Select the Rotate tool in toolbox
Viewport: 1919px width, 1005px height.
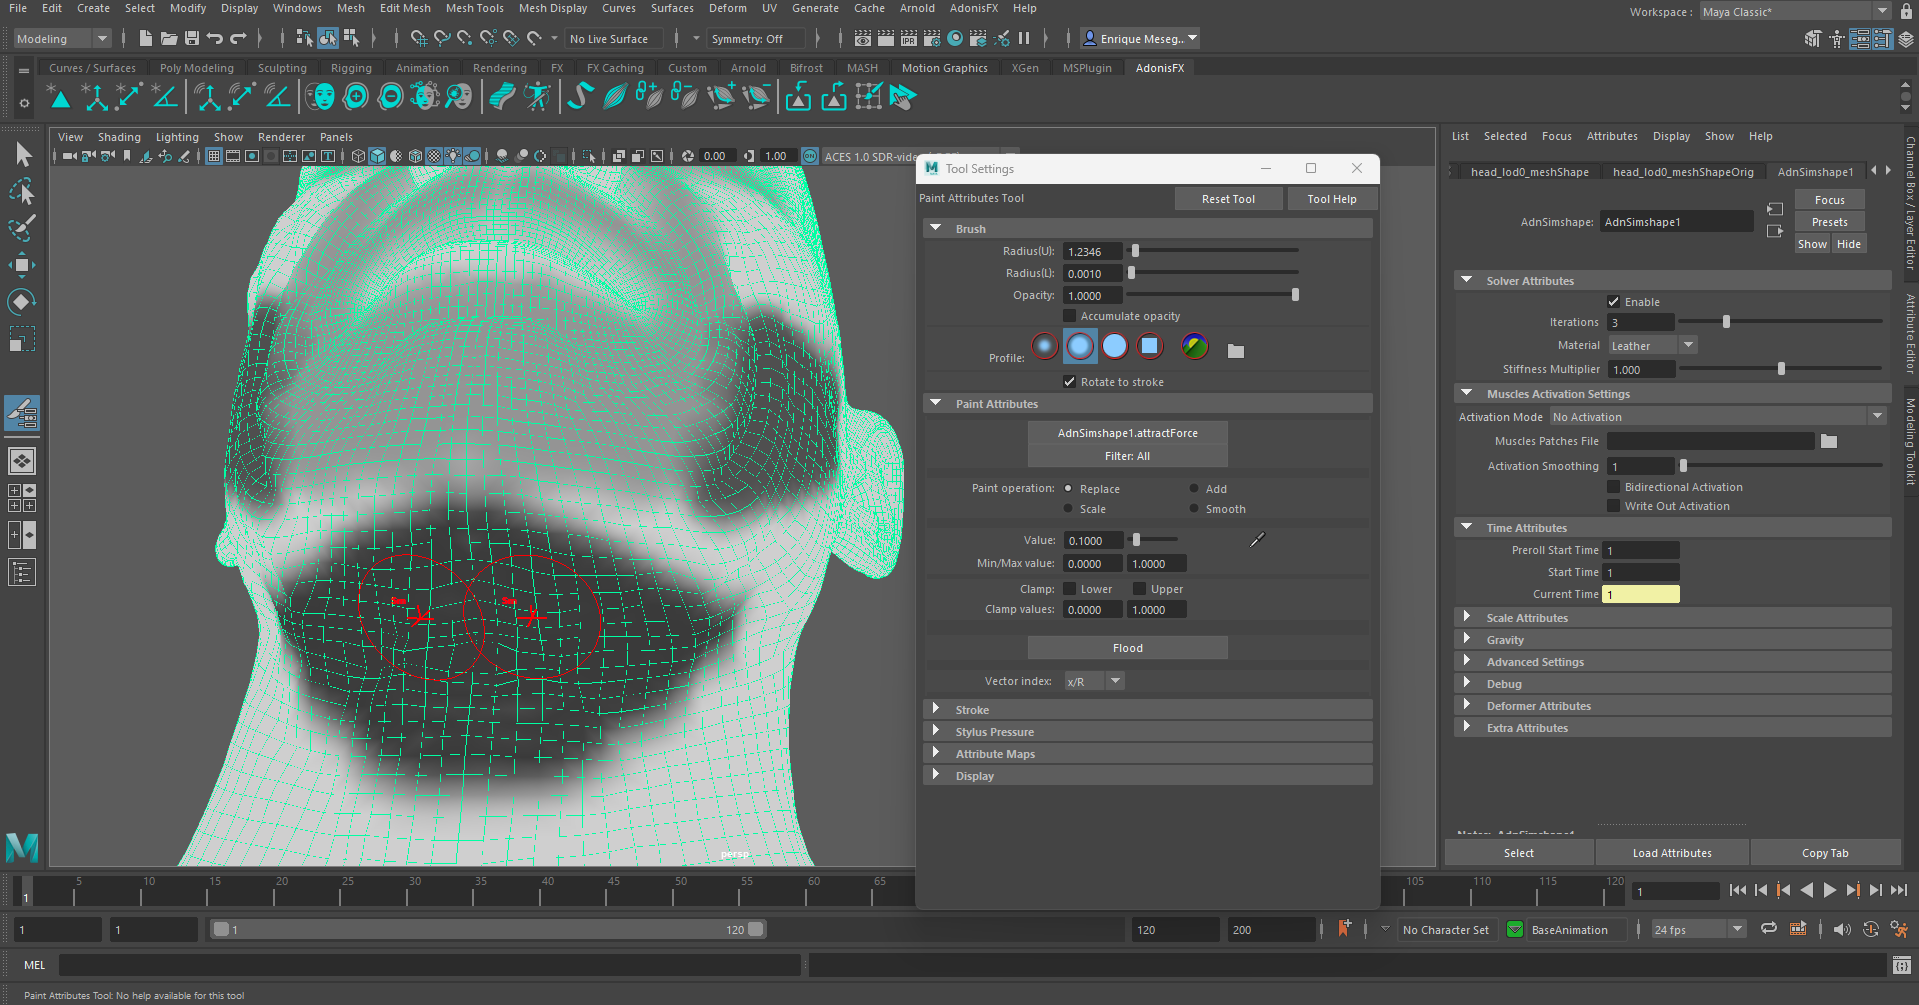click(22, 301)
